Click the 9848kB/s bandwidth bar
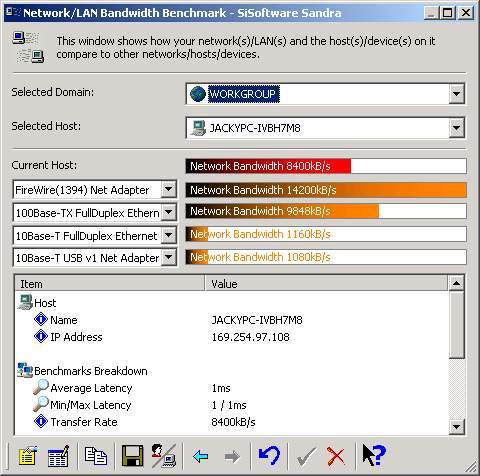480x476 pixels. (326, 211)
